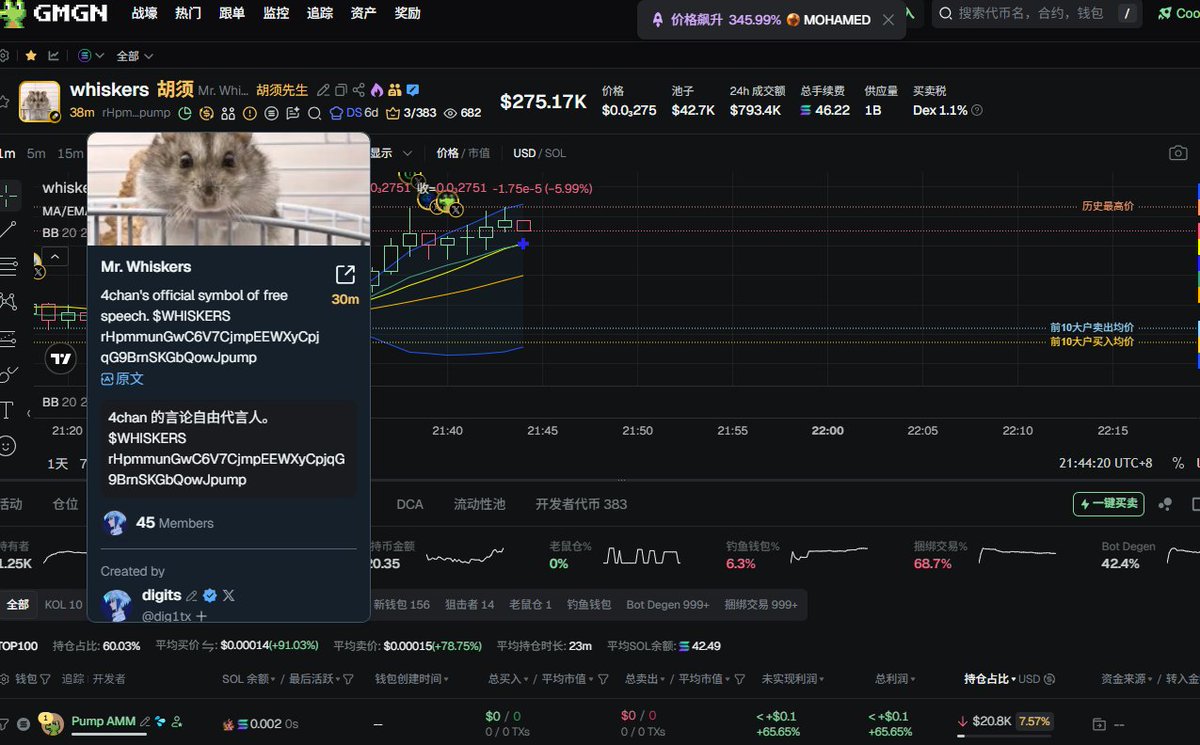Image resolution: width=1200 pixels, height=745 pixels.
Task: Click the share icon beside token name
Action: point(359,90)
